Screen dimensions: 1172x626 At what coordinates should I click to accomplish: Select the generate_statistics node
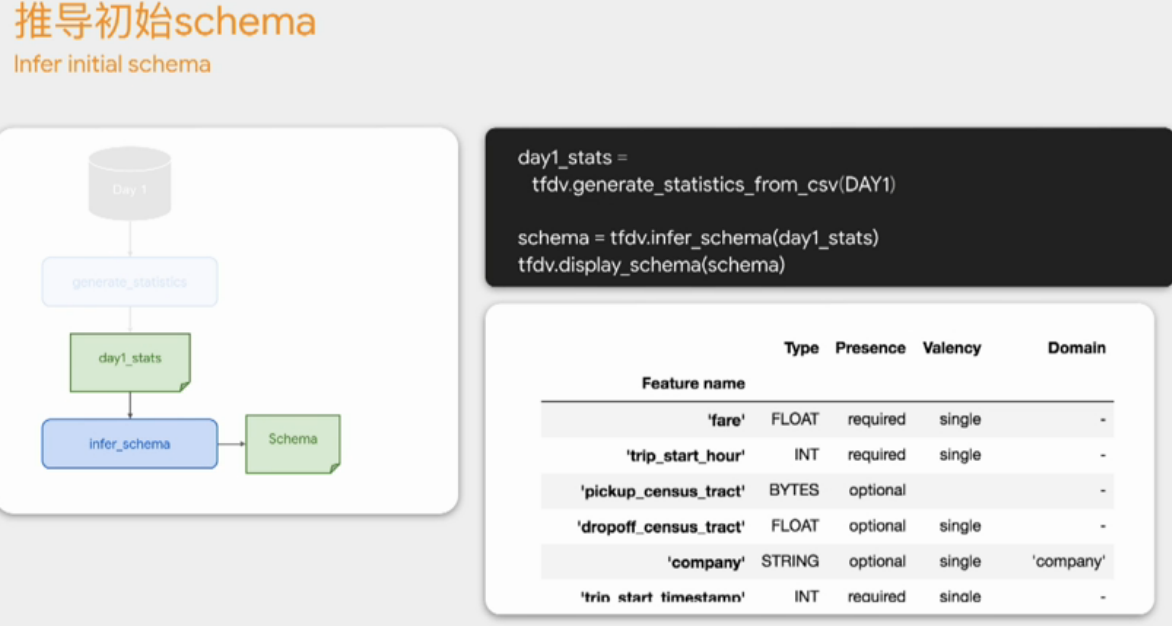click(x=130, y=282)
